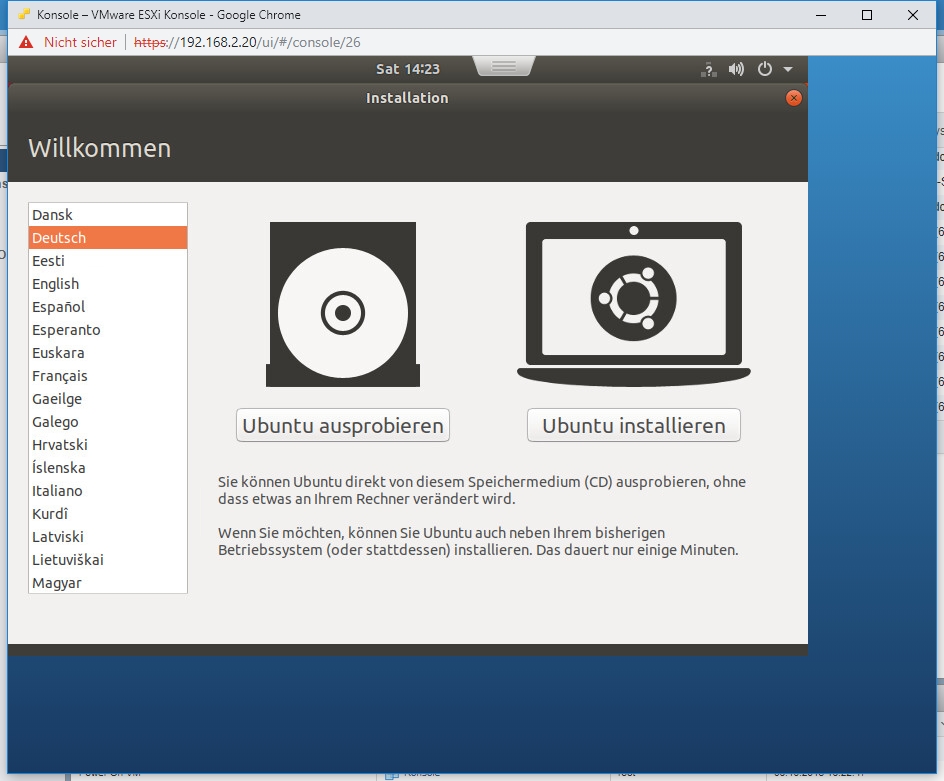Viewport: 944px width, 781px height.
Task: Select Hrvatski language
Action: tap(108, 445)
